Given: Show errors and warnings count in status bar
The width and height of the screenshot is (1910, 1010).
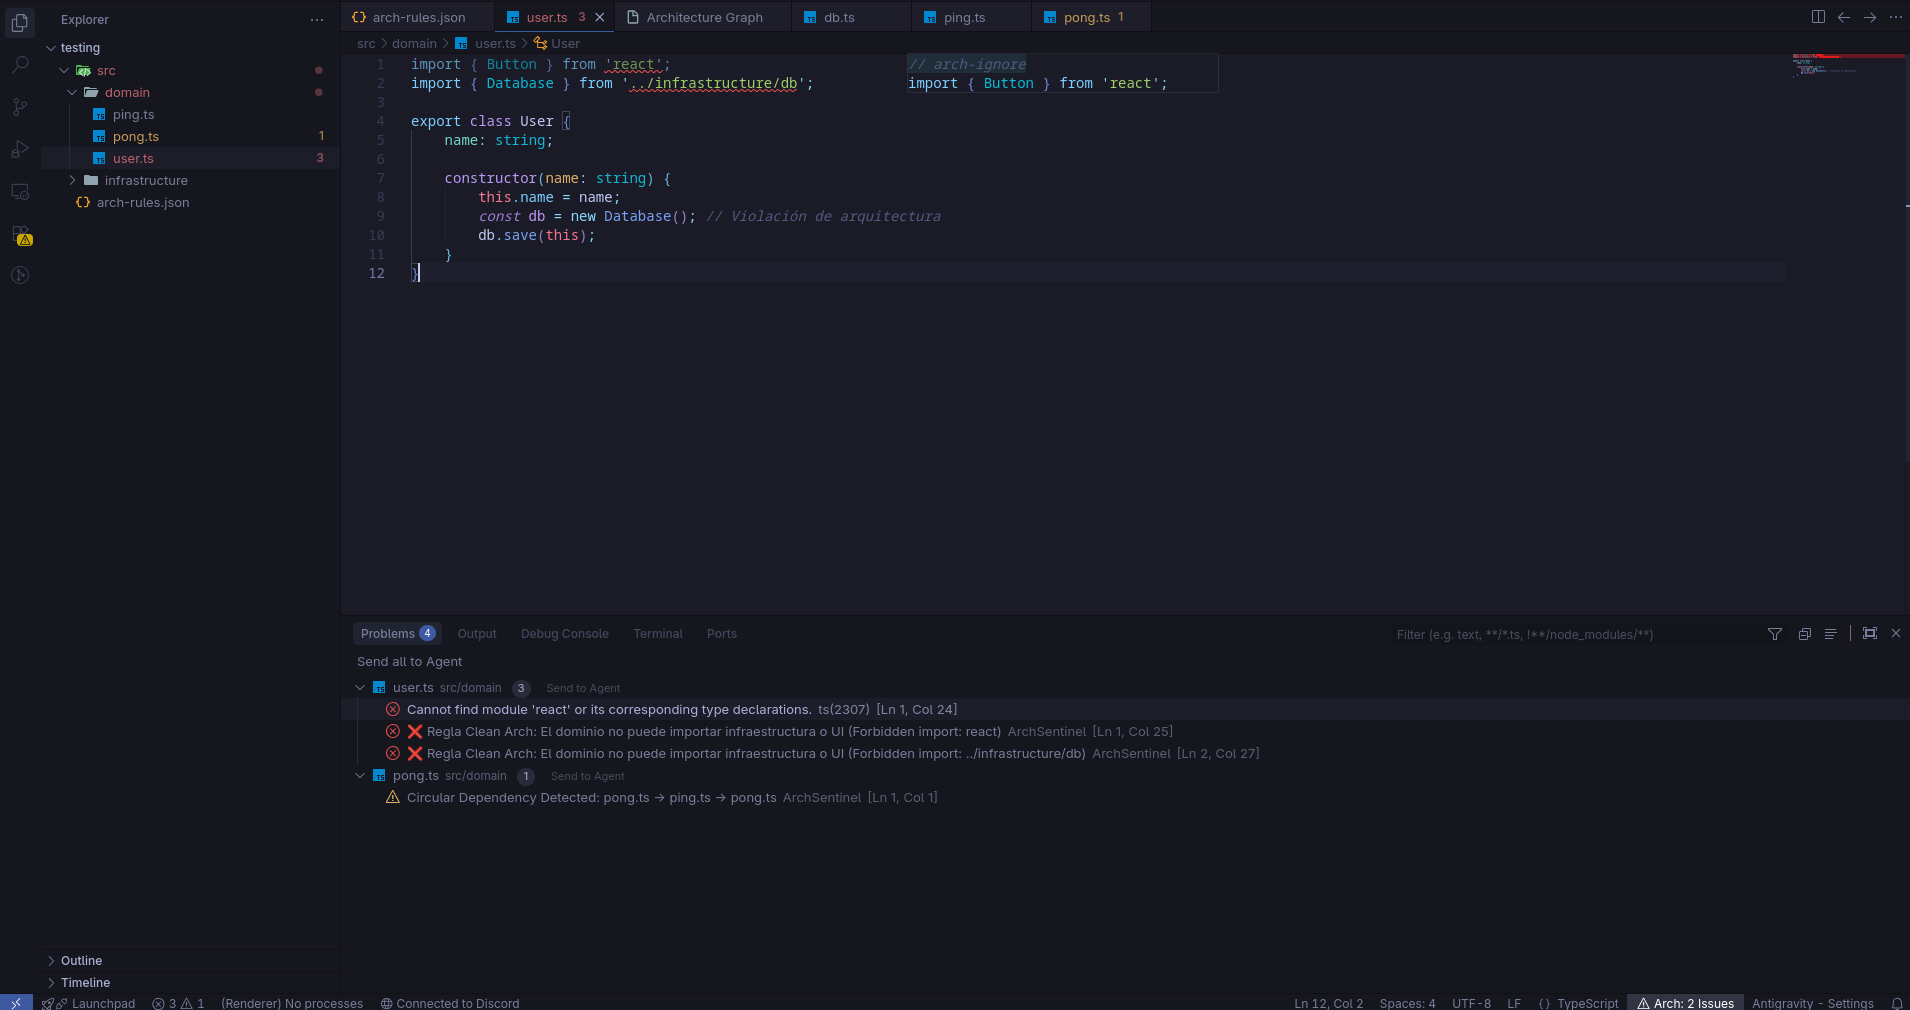Looking at the screenshot, I should pyautogui.click(x=178, y=1003).
